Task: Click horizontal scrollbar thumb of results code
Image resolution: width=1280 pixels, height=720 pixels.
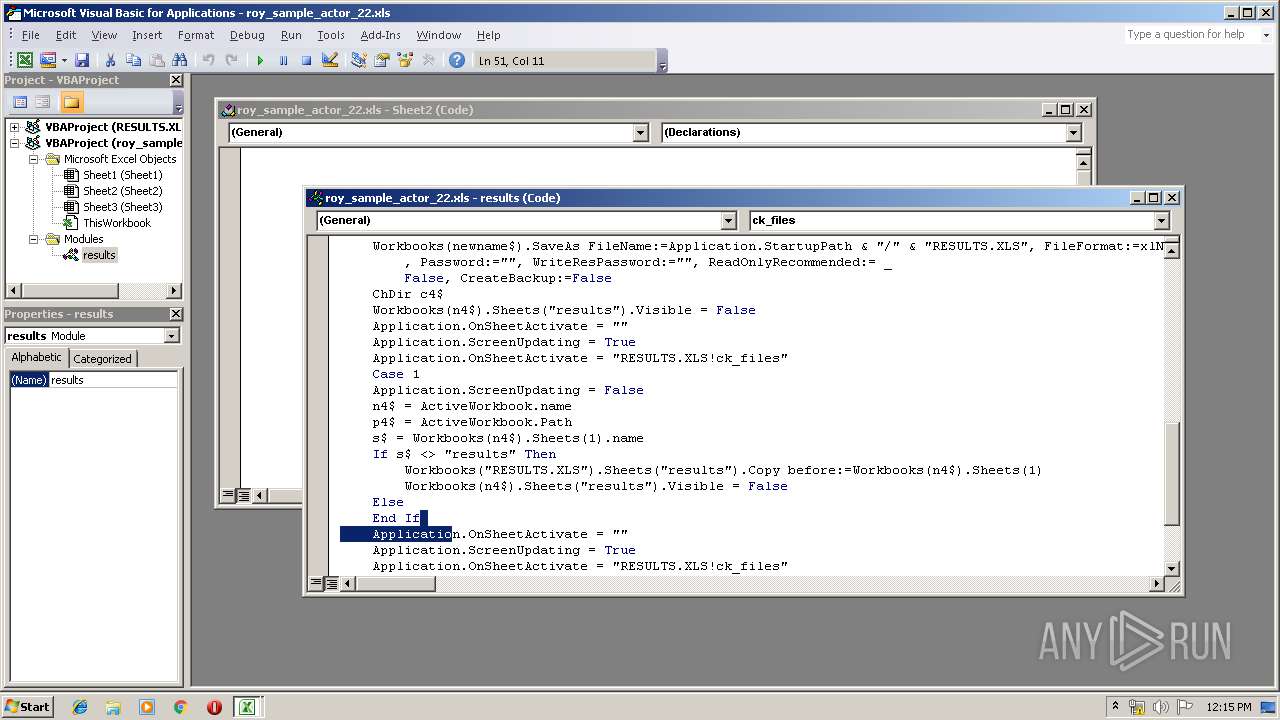Action: 396,583
